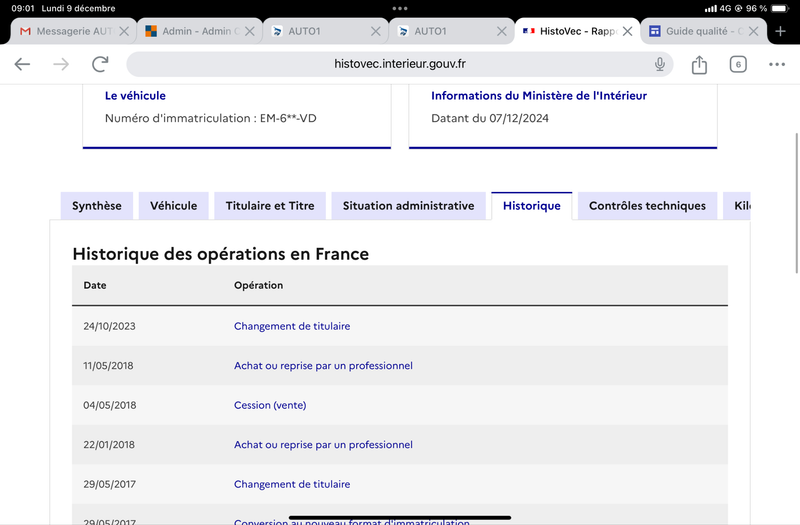The width and height of the screenshot is (800, 525).
Task: Click Achat ou reprise dated 22/01/2018
Action: pos(323,445)
